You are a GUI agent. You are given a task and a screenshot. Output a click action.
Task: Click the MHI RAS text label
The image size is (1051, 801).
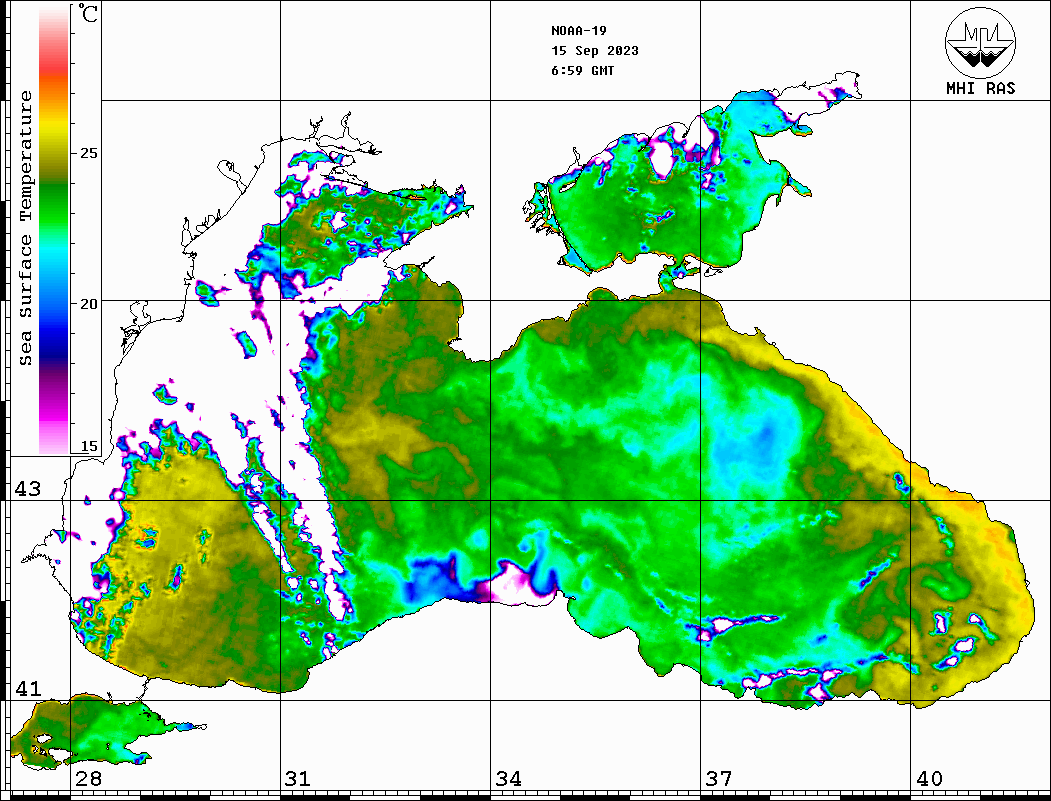[x=980, y=89]
